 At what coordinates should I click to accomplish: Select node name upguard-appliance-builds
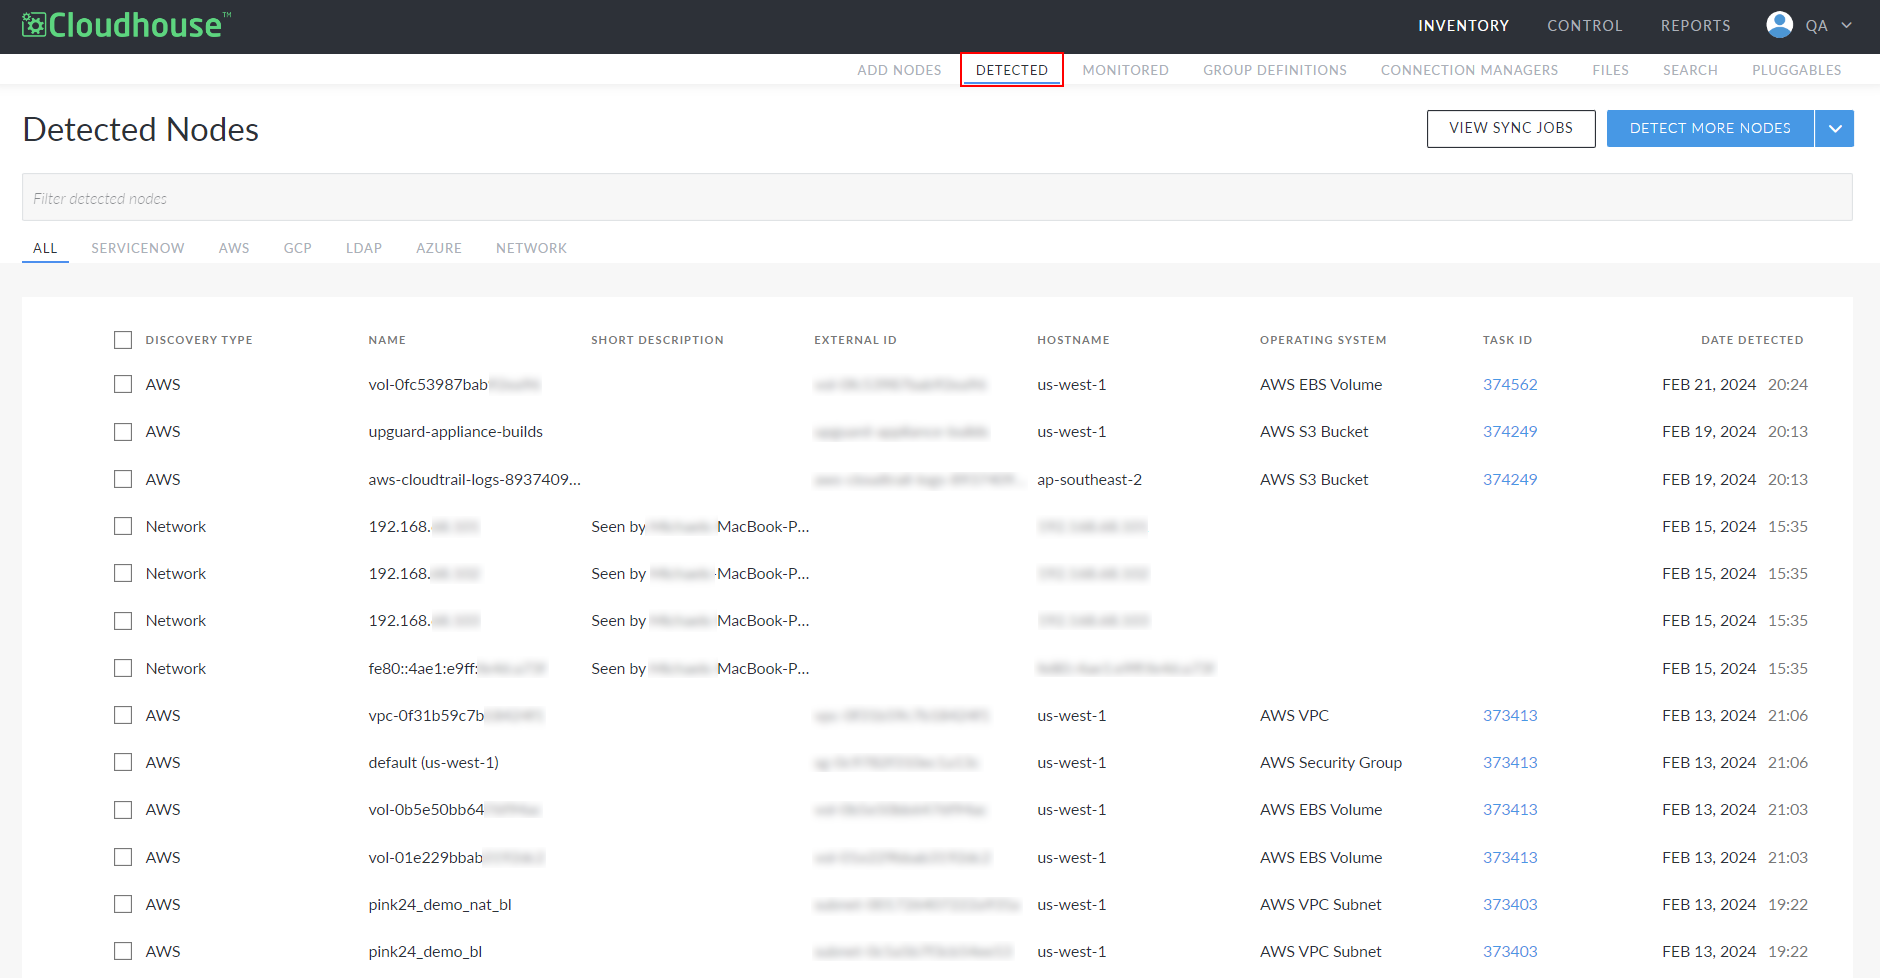tap(456, 432)
